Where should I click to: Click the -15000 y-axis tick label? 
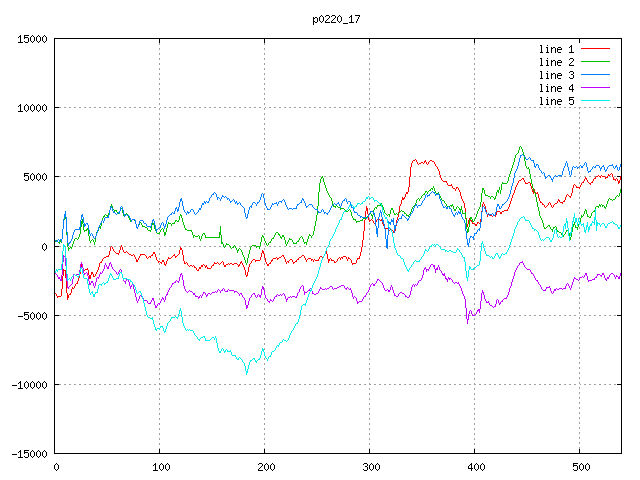tap(28, 454)
